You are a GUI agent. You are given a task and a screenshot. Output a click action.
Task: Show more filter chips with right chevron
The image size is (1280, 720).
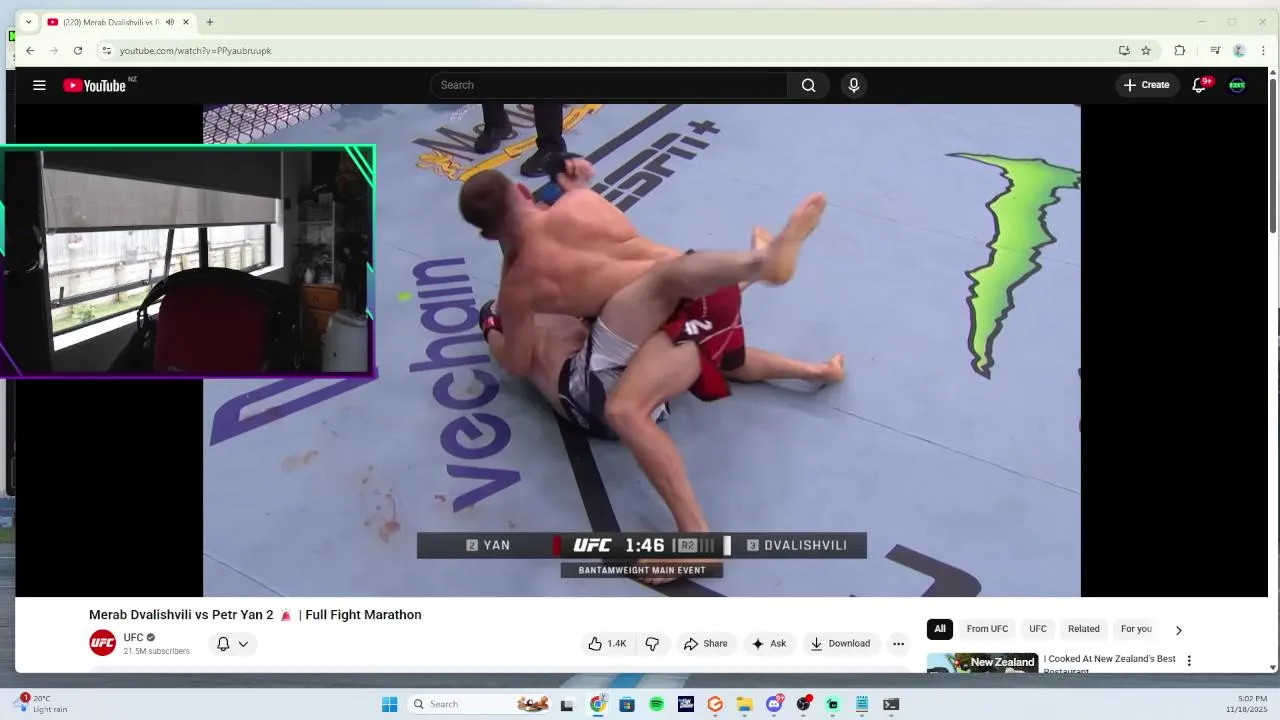(1178, 630)
